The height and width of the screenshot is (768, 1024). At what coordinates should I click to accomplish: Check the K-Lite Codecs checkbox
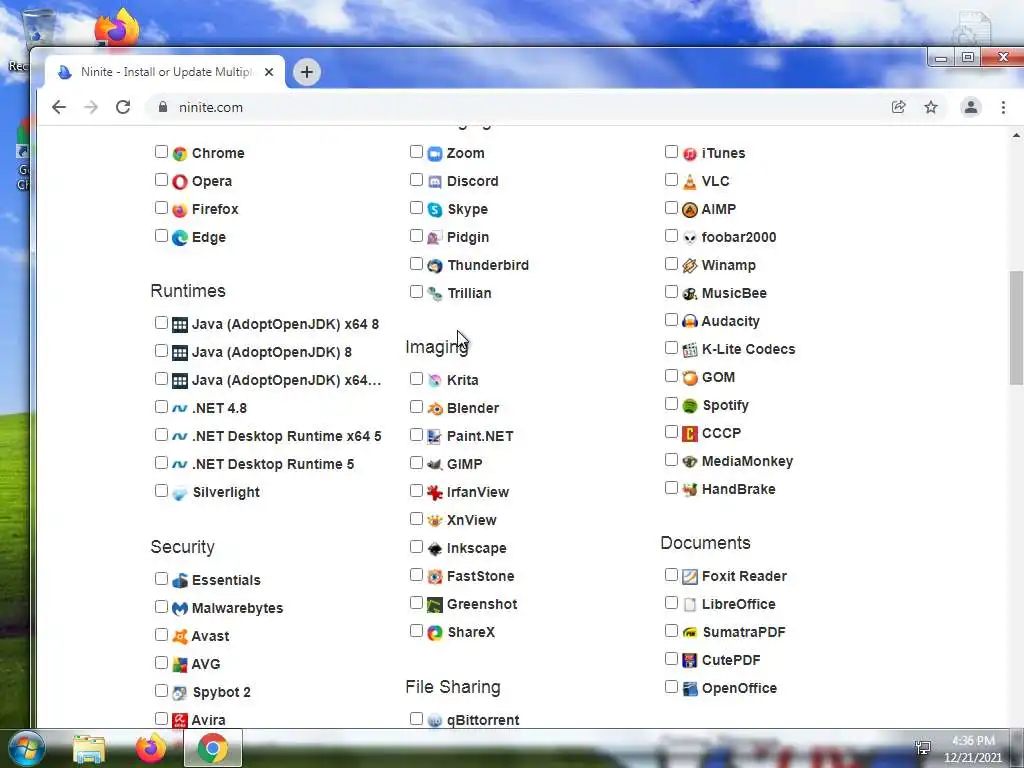tap(671, 348)
